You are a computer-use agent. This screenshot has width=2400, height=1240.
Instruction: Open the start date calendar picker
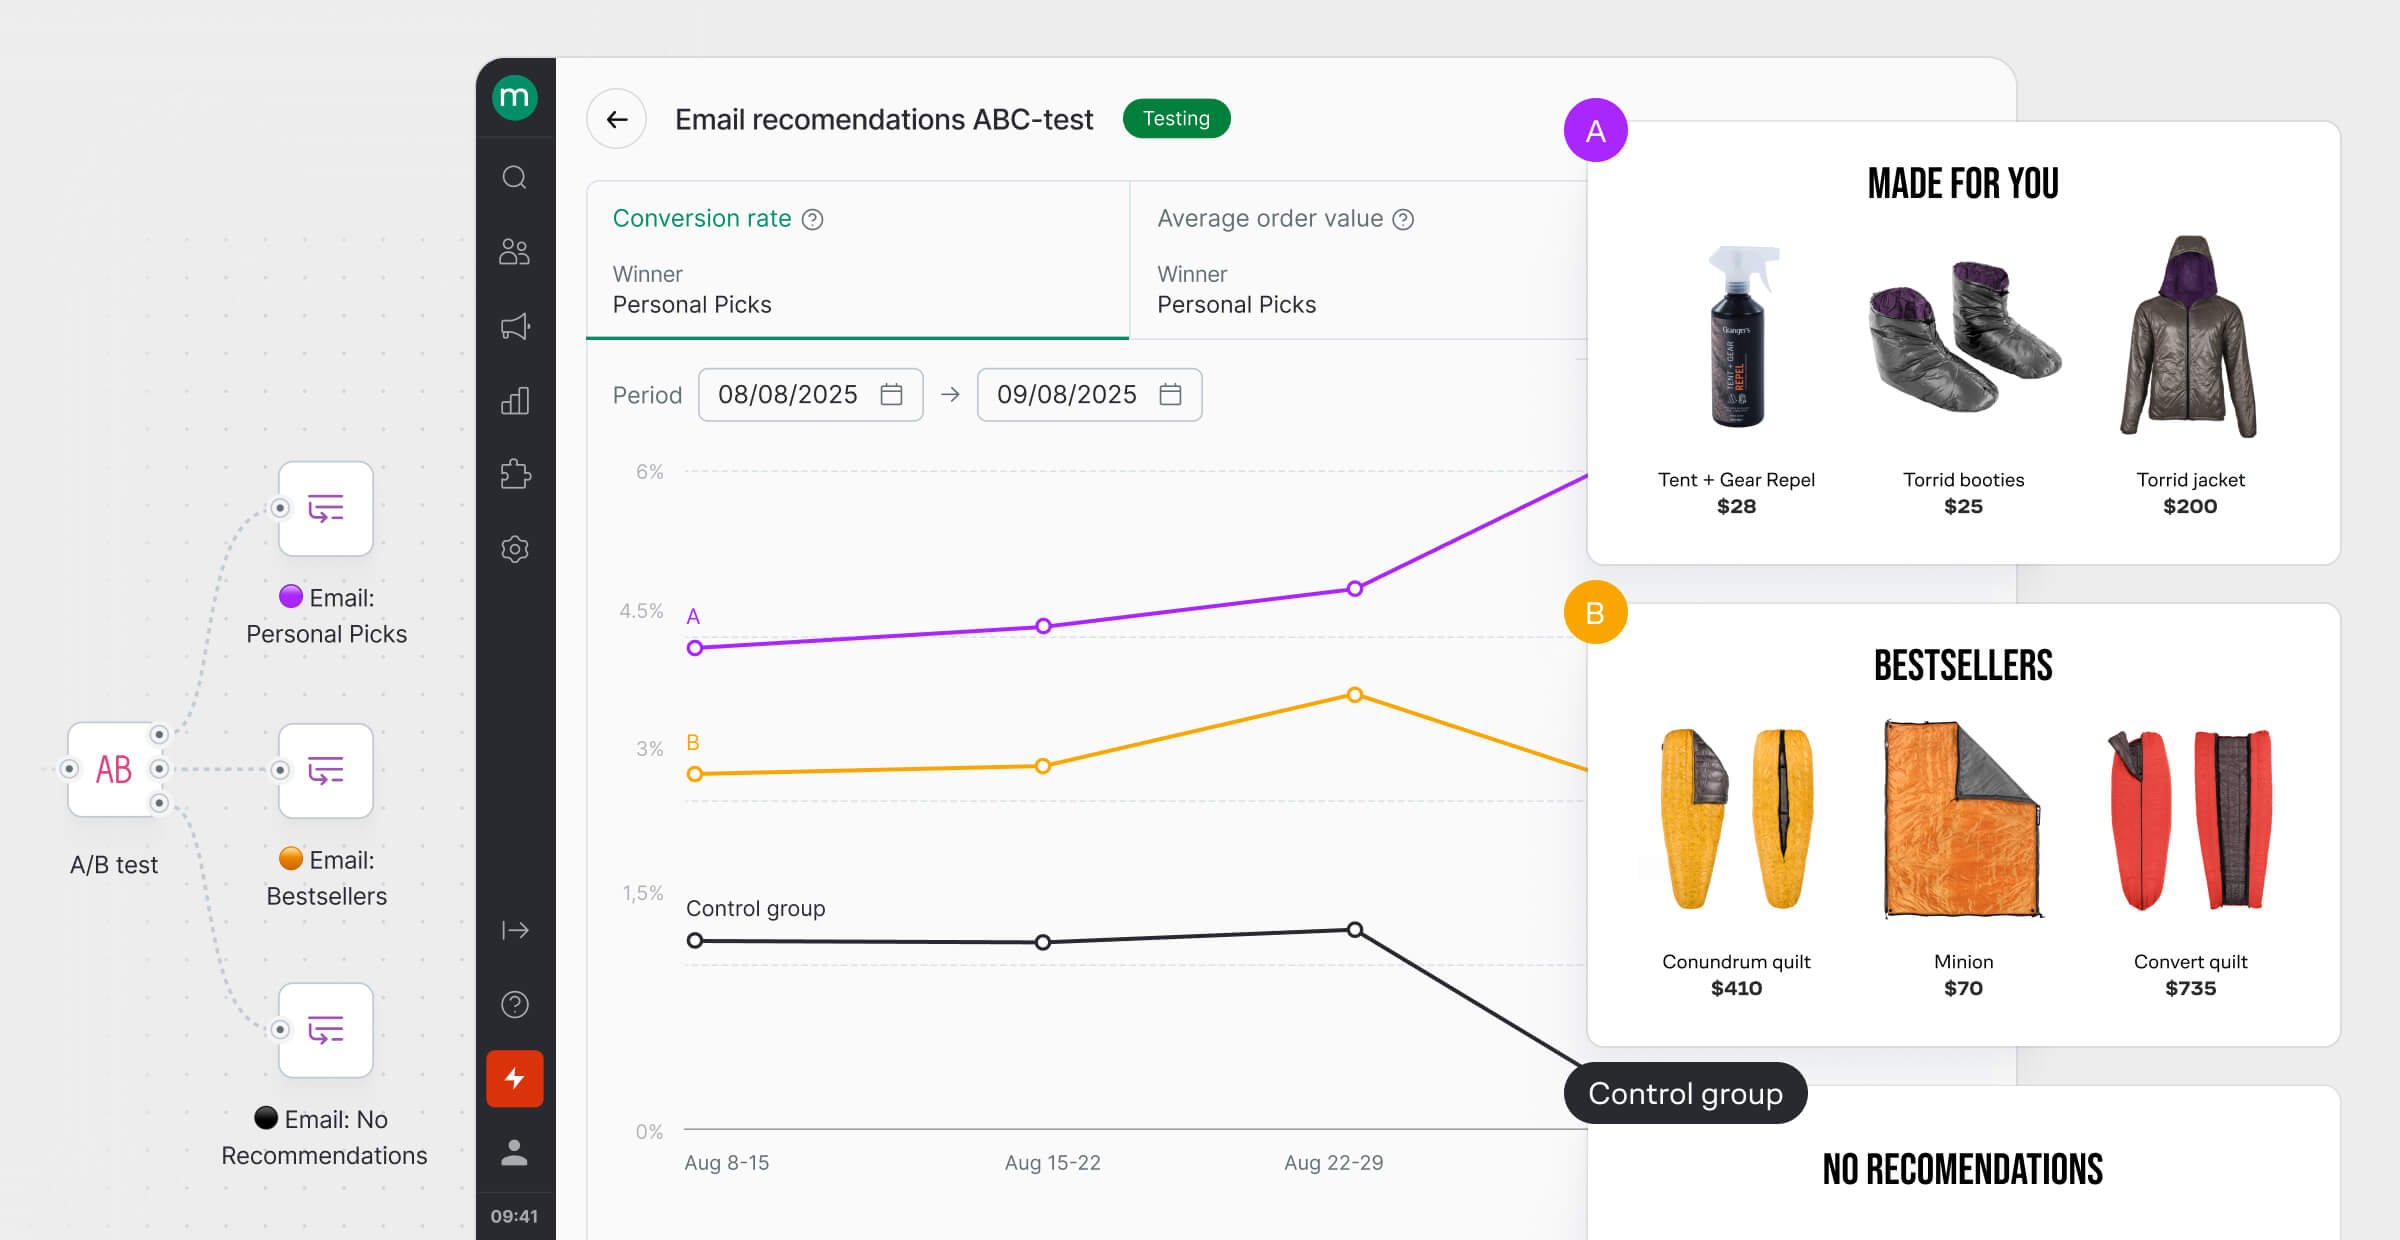(893, 394)
